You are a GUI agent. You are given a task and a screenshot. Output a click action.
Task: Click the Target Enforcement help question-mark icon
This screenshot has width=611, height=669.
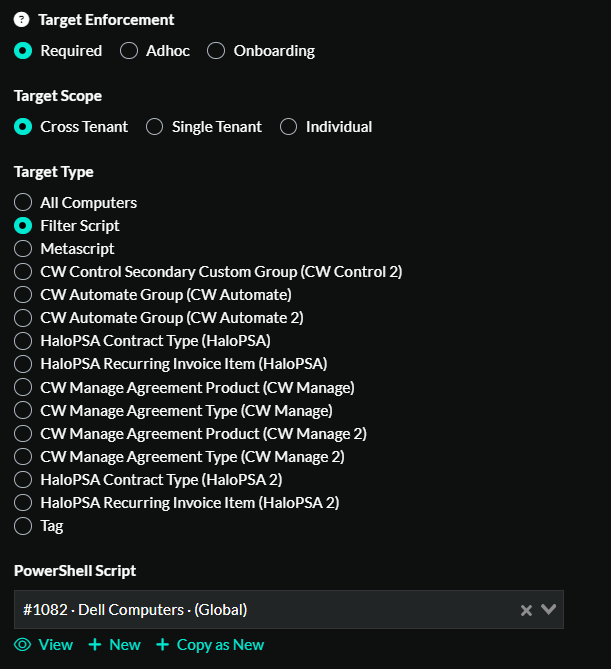tap(22, 20)
